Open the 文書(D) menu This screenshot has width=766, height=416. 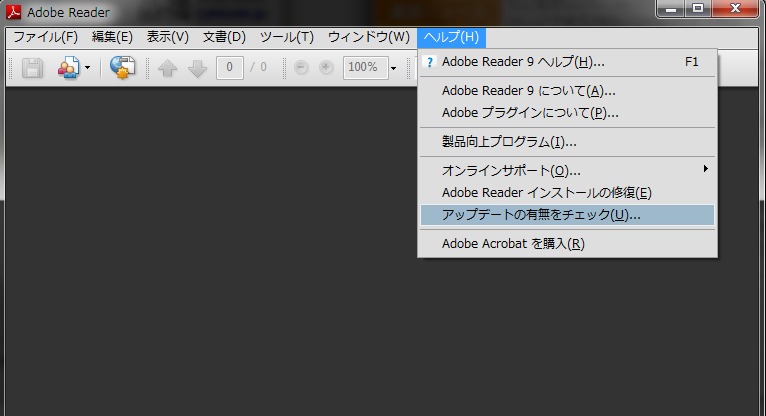(224, 37)
